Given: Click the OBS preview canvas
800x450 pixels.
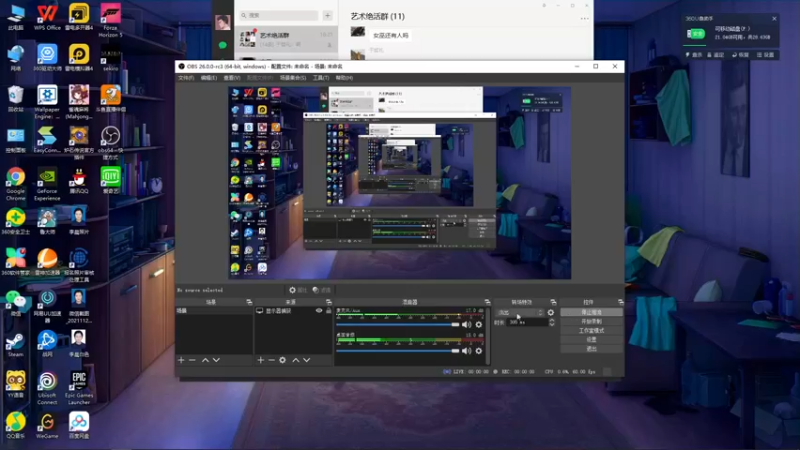Looking at the screenshot, I should 399,183.
